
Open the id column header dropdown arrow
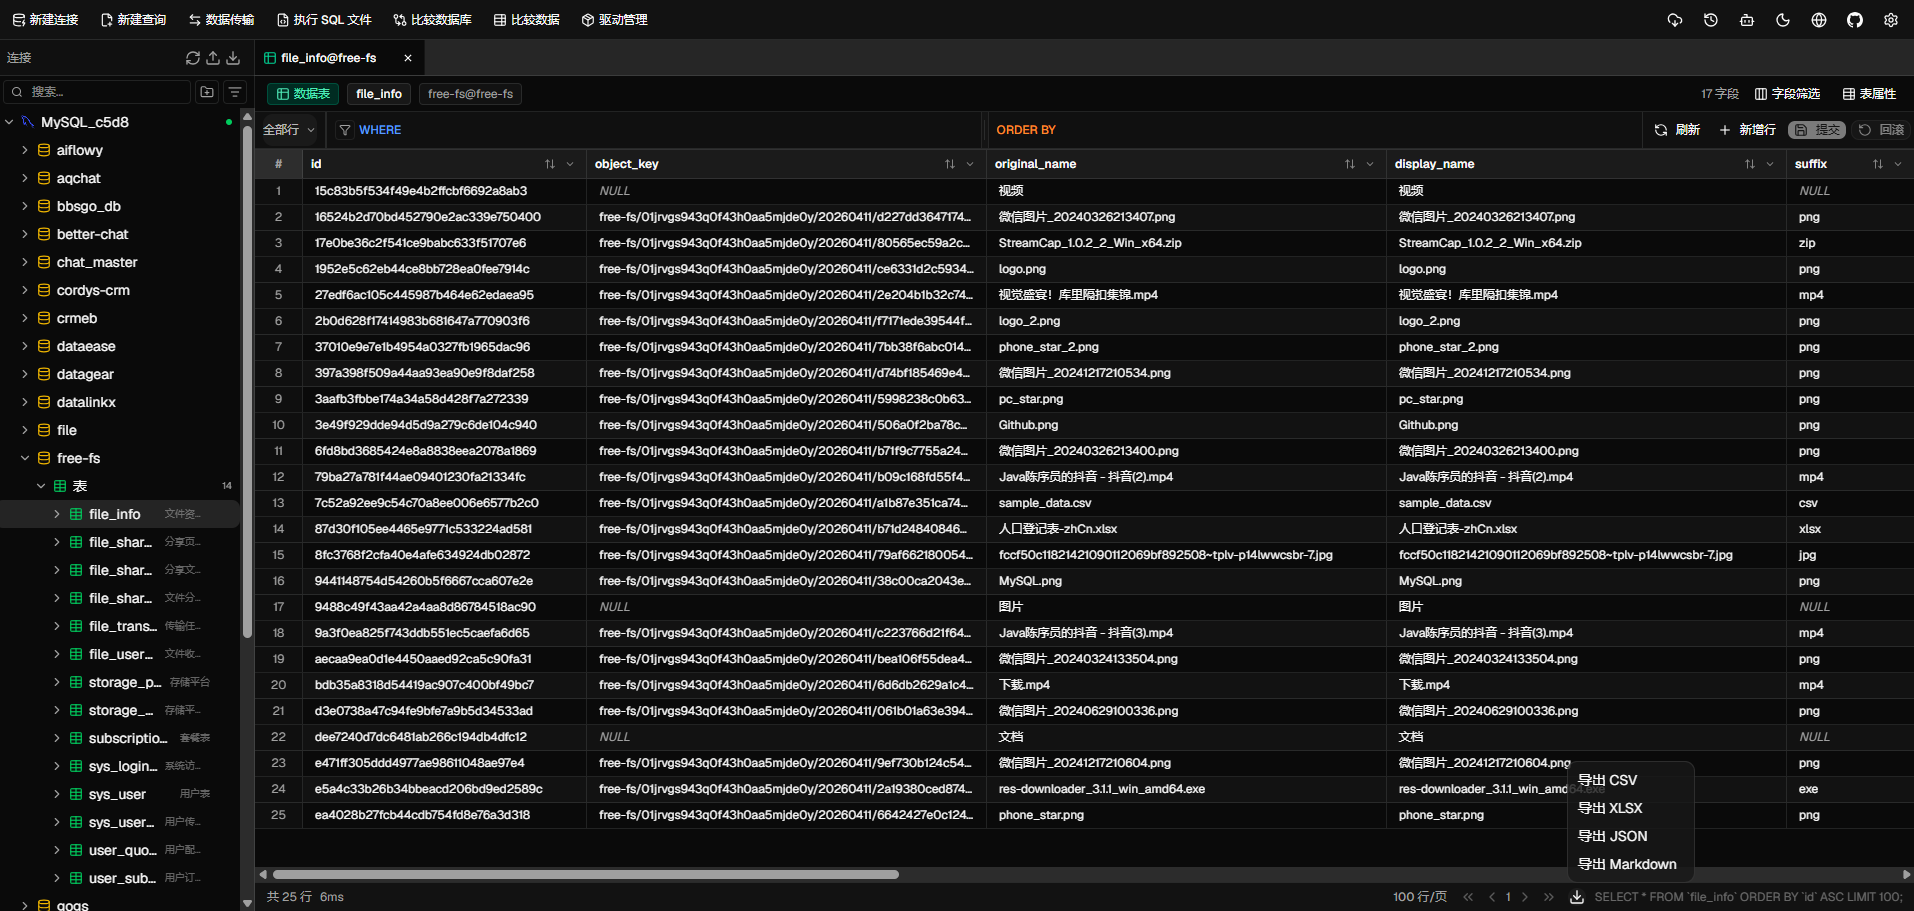[x=570, y=164]
